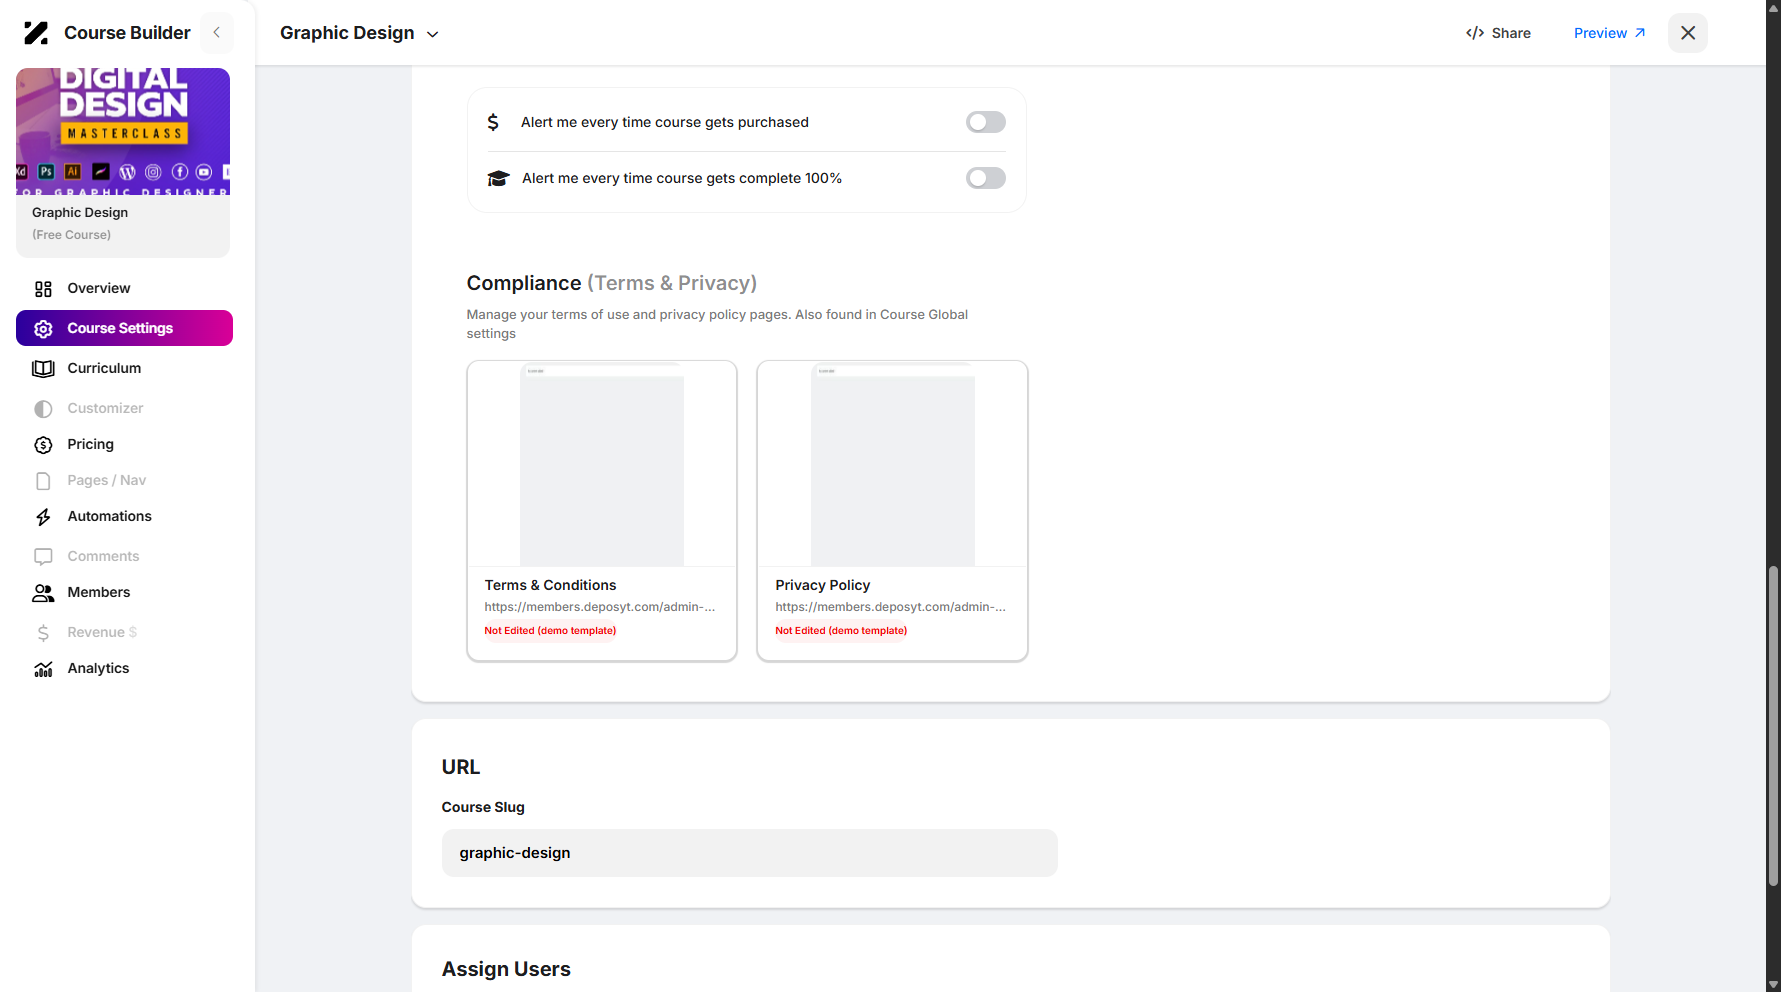Enable alert when course completes 100%
1781x992 pixels.
pos(986,178)
